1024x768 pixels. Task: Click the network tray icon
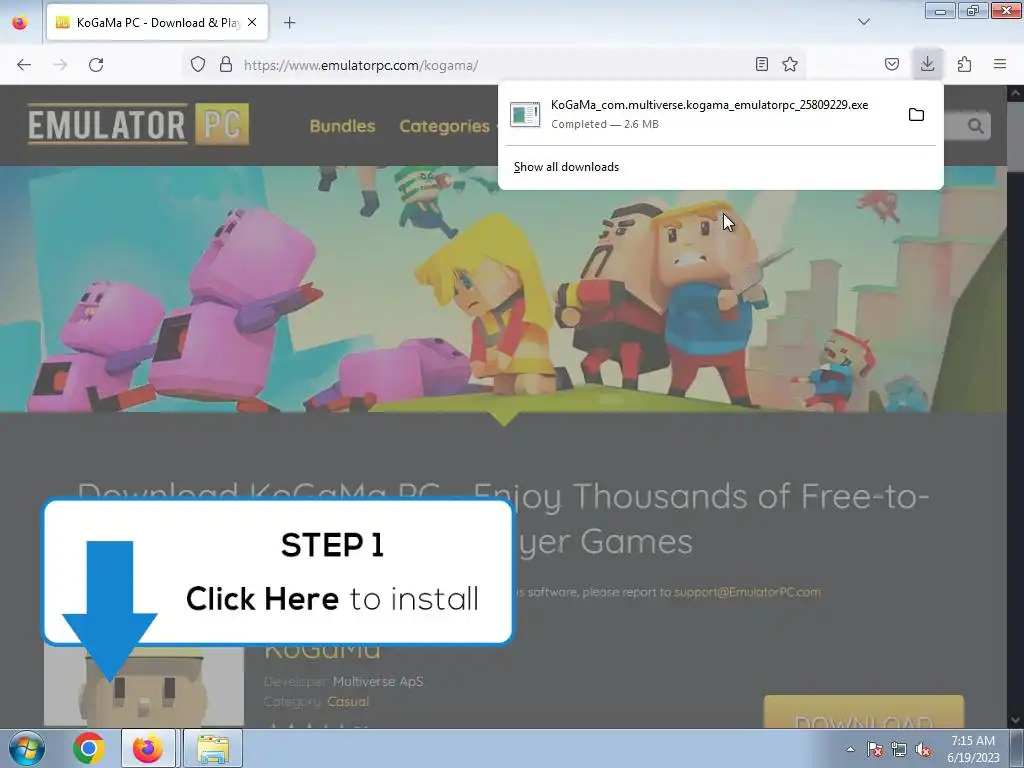899,749
